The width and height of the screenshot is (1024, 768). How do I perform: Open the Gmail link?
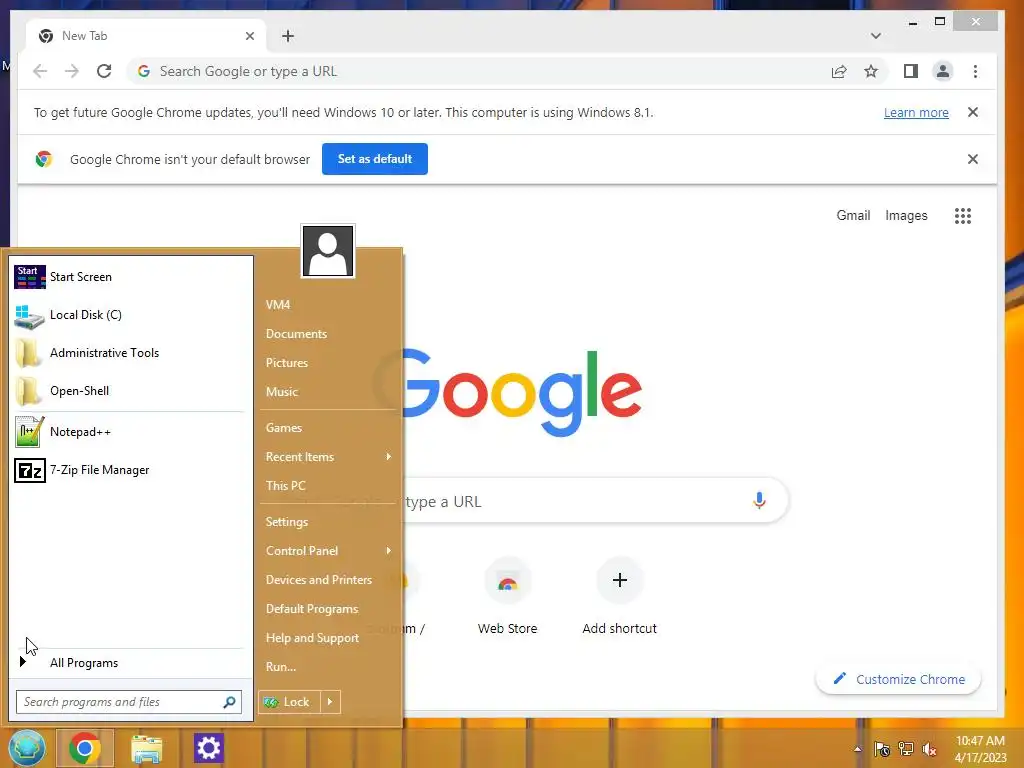[853, 216]
